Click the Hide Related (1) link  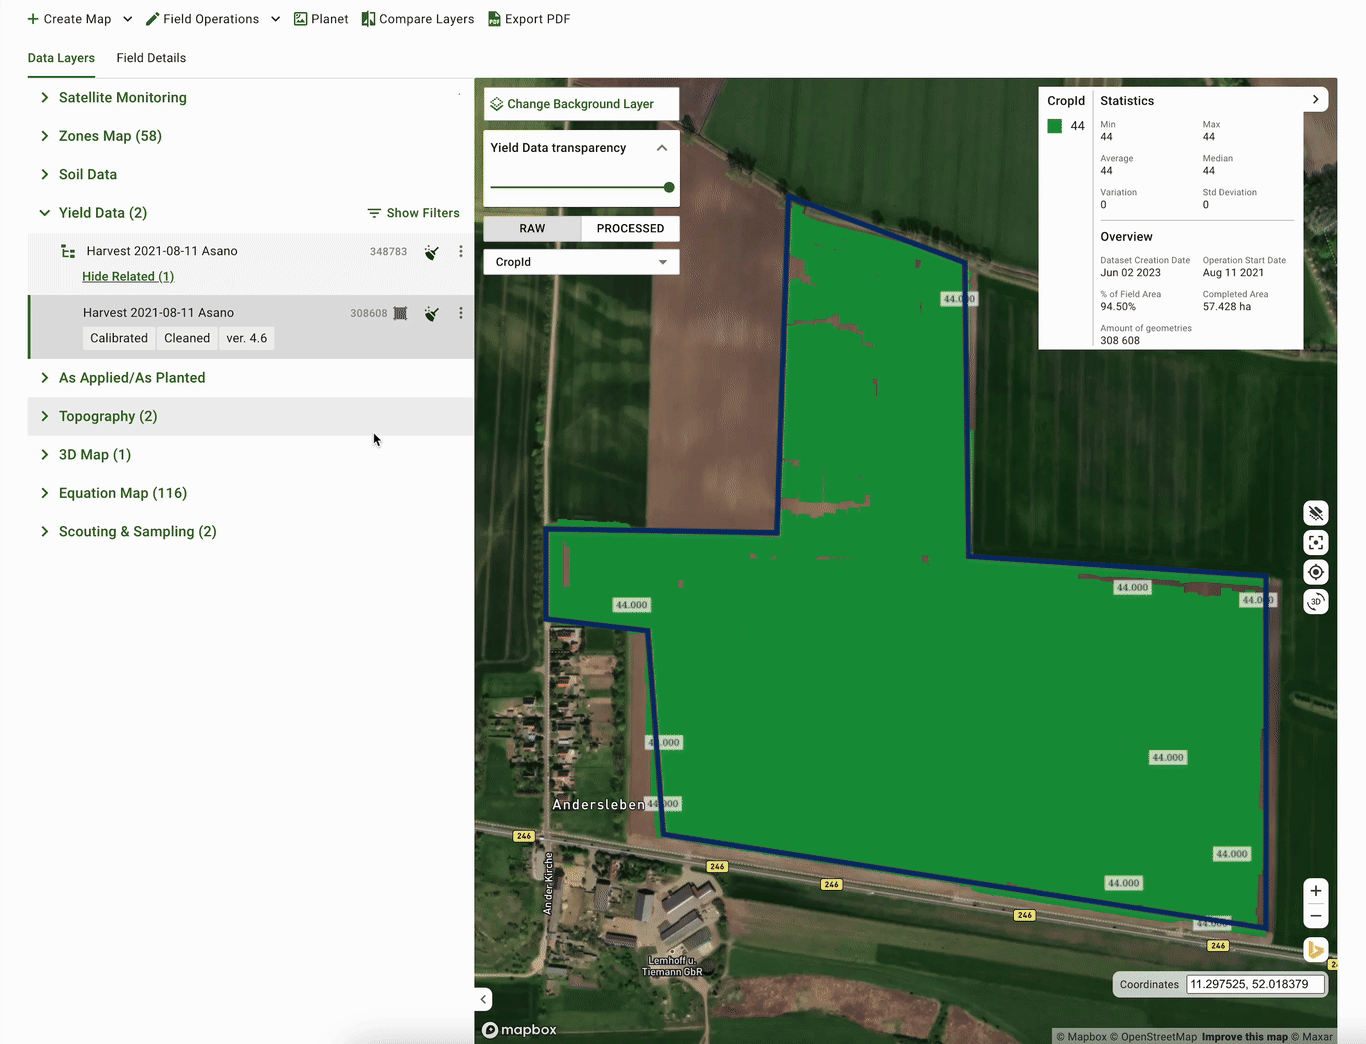click(128, 276)
